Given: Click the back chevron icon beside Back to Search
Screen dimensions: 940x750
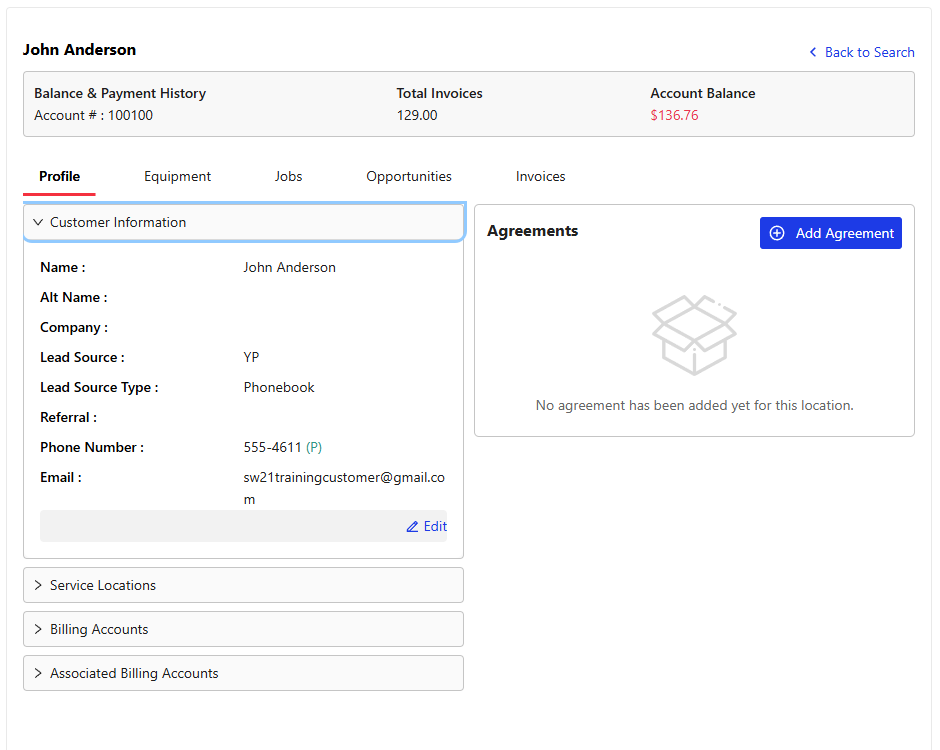Looking at the screenshot, I should point(813,52).
